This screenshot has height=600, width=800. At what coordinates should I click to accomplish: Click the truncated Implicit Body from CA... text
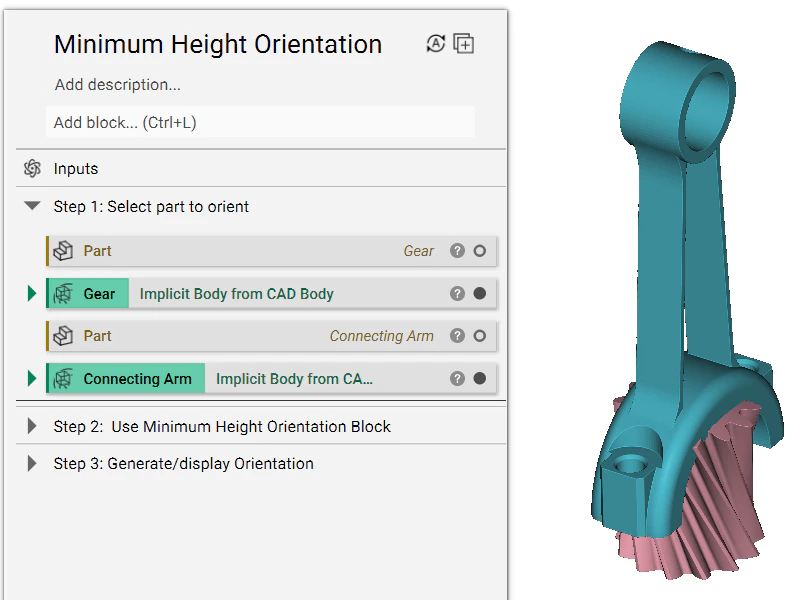(294, 379)
